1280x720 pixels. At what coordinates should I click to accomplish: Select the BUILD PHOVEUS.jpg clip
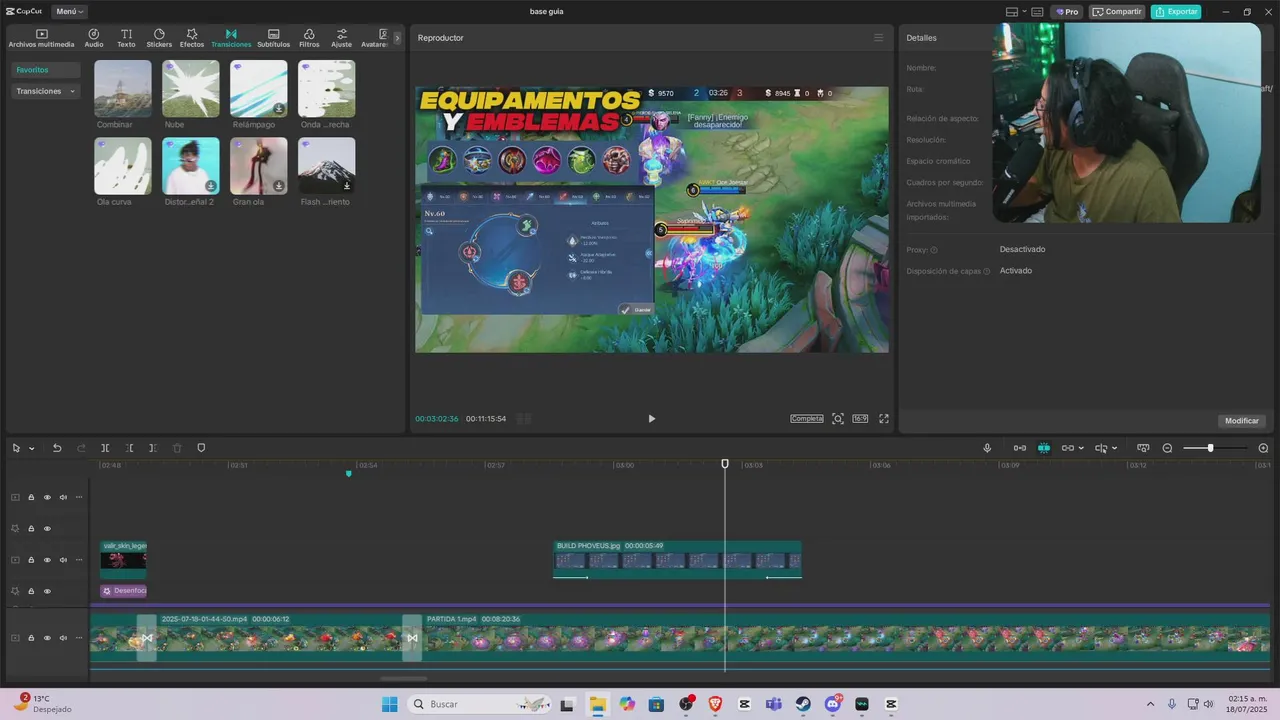[678, 560]
